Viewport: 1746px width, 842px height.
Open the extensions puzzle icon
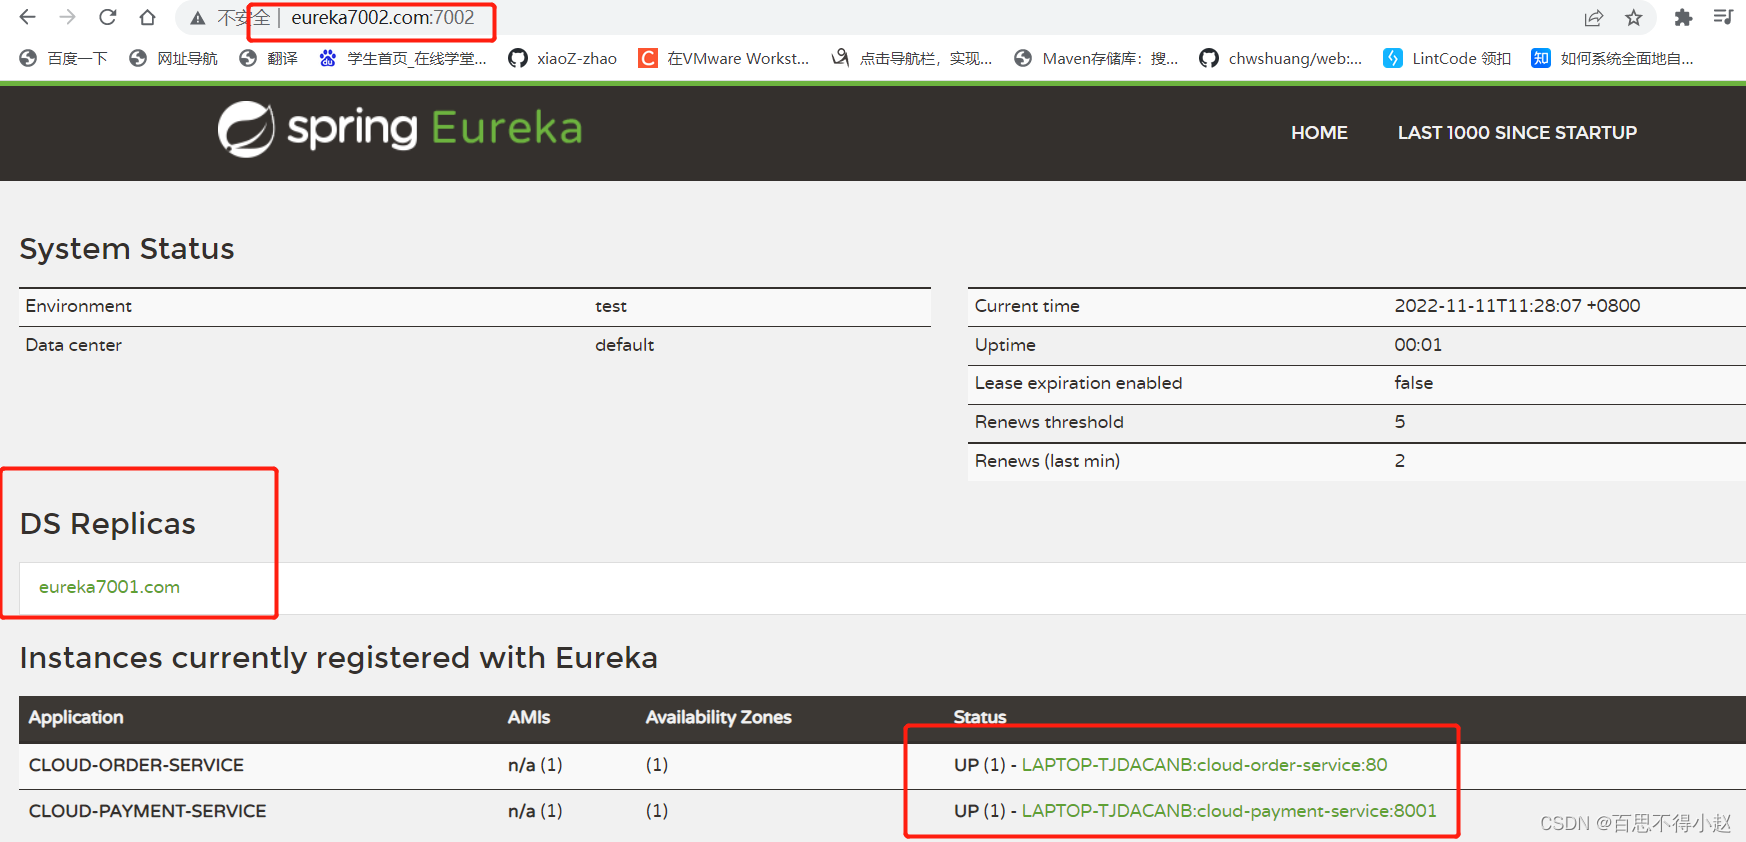click(x=1683, y=18)
